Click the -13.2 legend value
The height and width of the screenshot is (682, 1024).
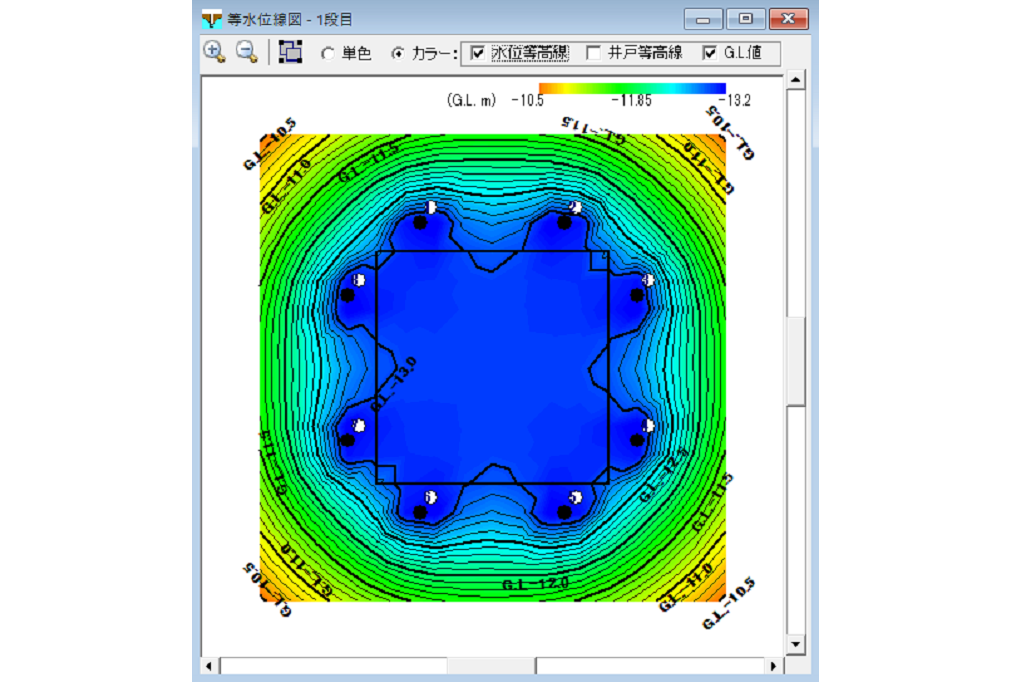[735, 101]
